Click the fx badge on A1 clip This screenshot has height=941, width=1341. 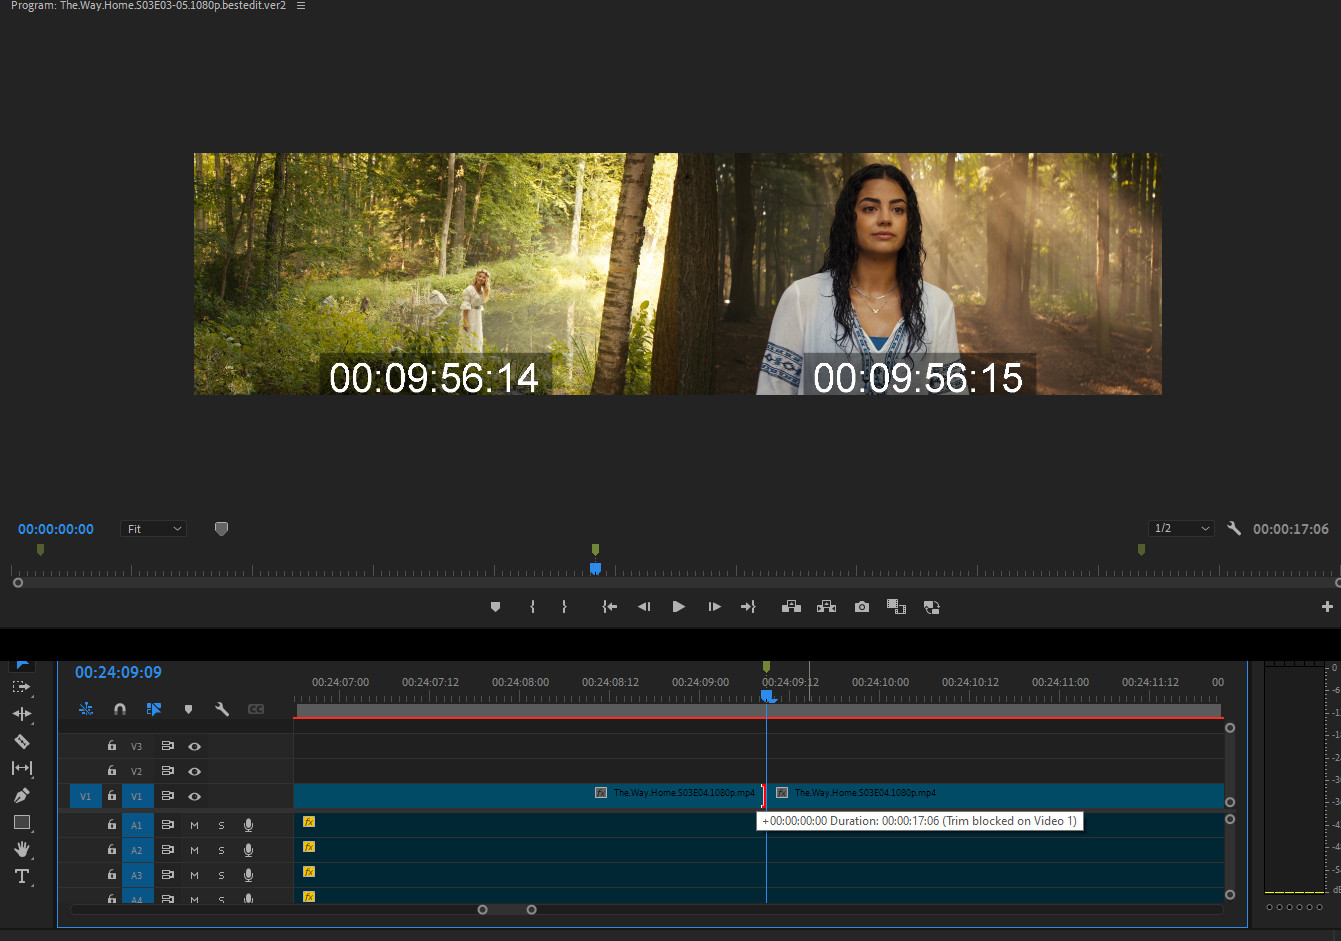pos(309,822)
